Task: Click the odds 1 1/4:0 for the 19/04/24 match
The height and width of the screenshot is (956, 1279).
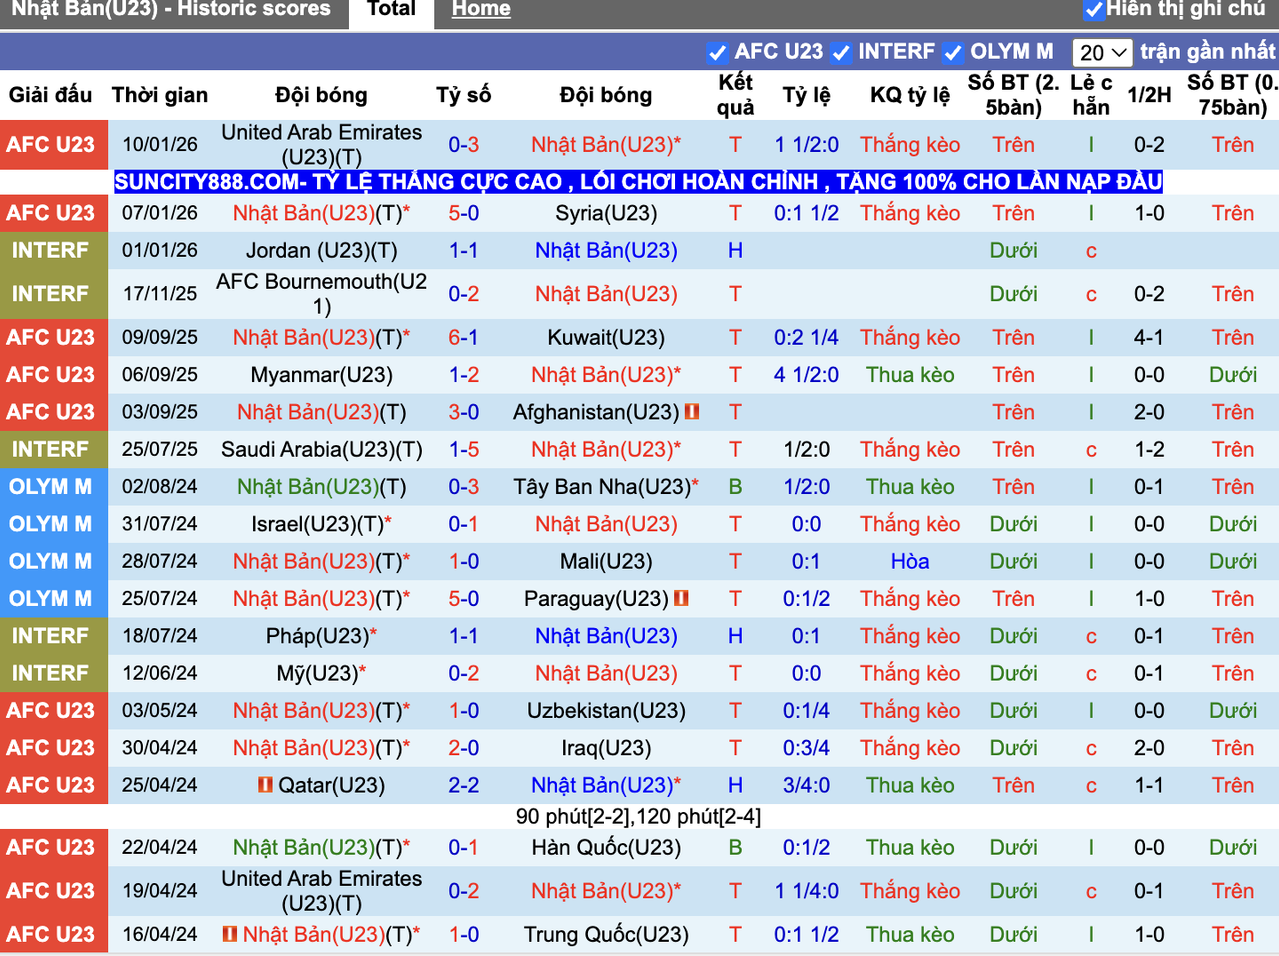Action: tap(806, 891)
